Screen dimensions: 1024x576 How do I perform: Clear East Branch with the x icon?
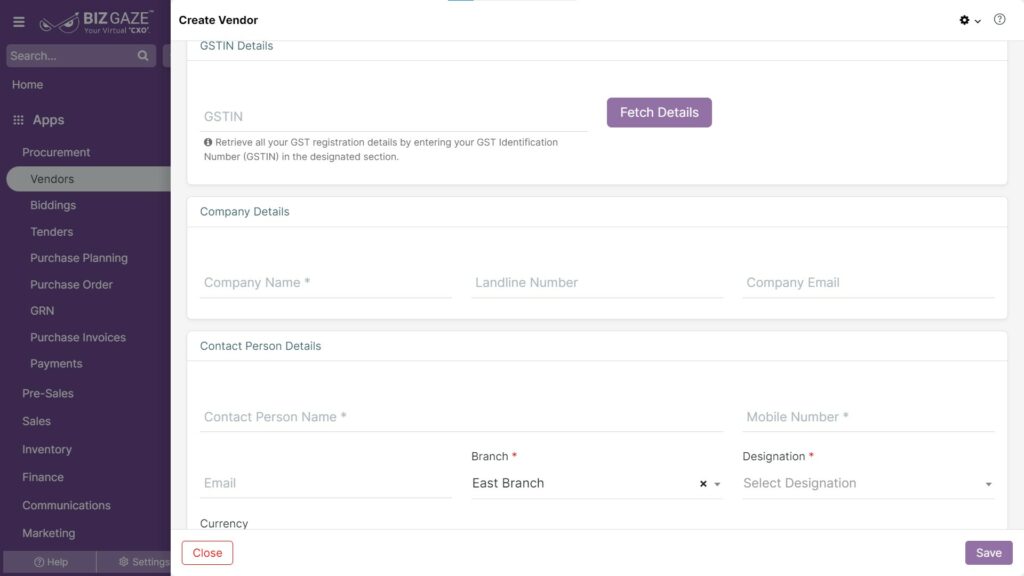click(703, 484)
